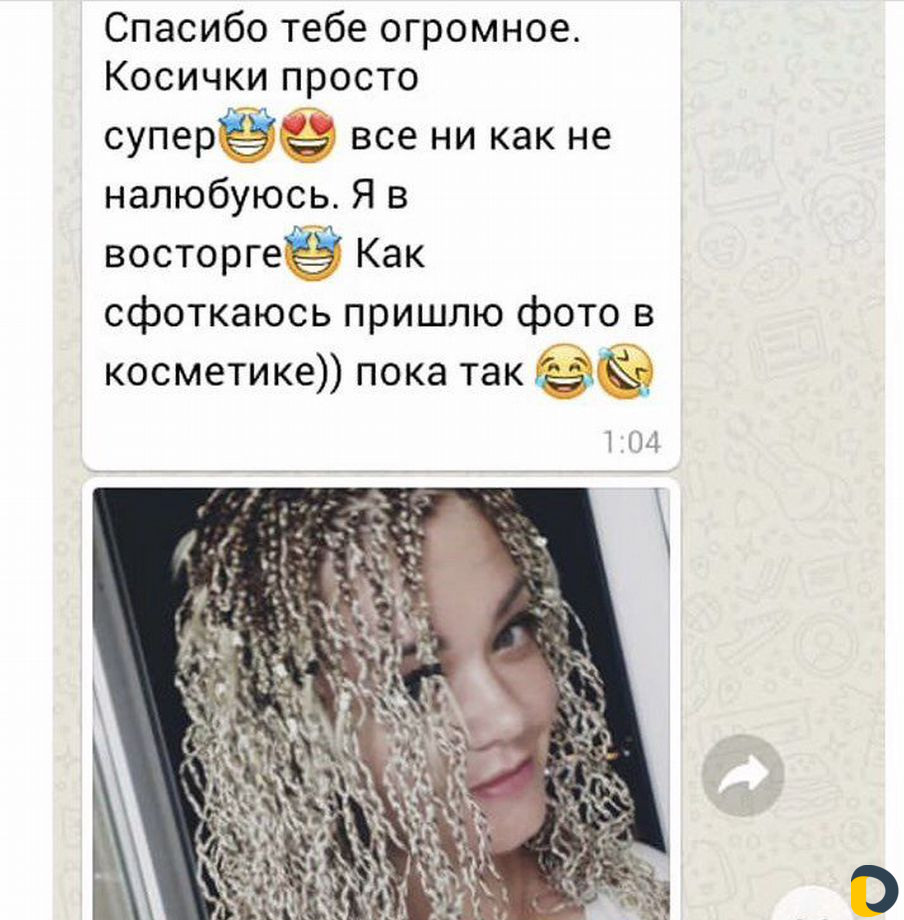Select the line "Спасибо тебе огромное."
The image size is (904, 920).
[x=342, y=29]
